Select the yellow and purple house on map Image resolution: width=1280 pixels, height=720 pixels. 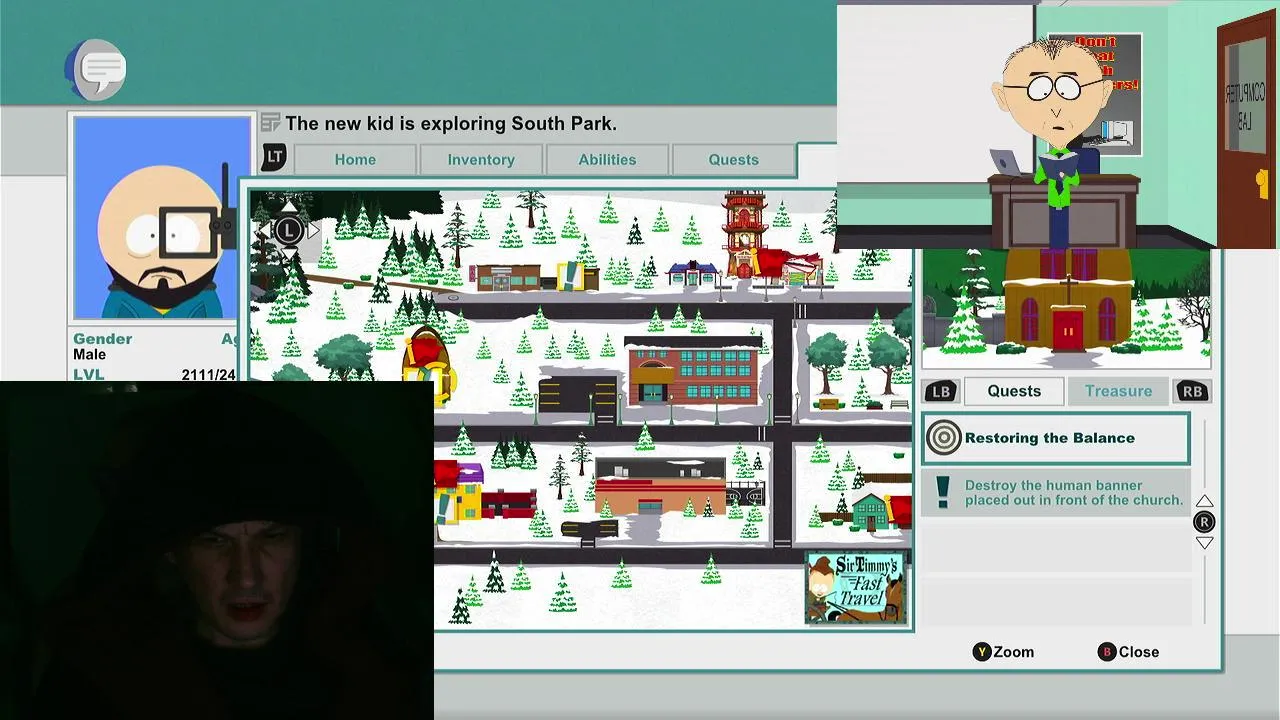click(x=459, y=491)
